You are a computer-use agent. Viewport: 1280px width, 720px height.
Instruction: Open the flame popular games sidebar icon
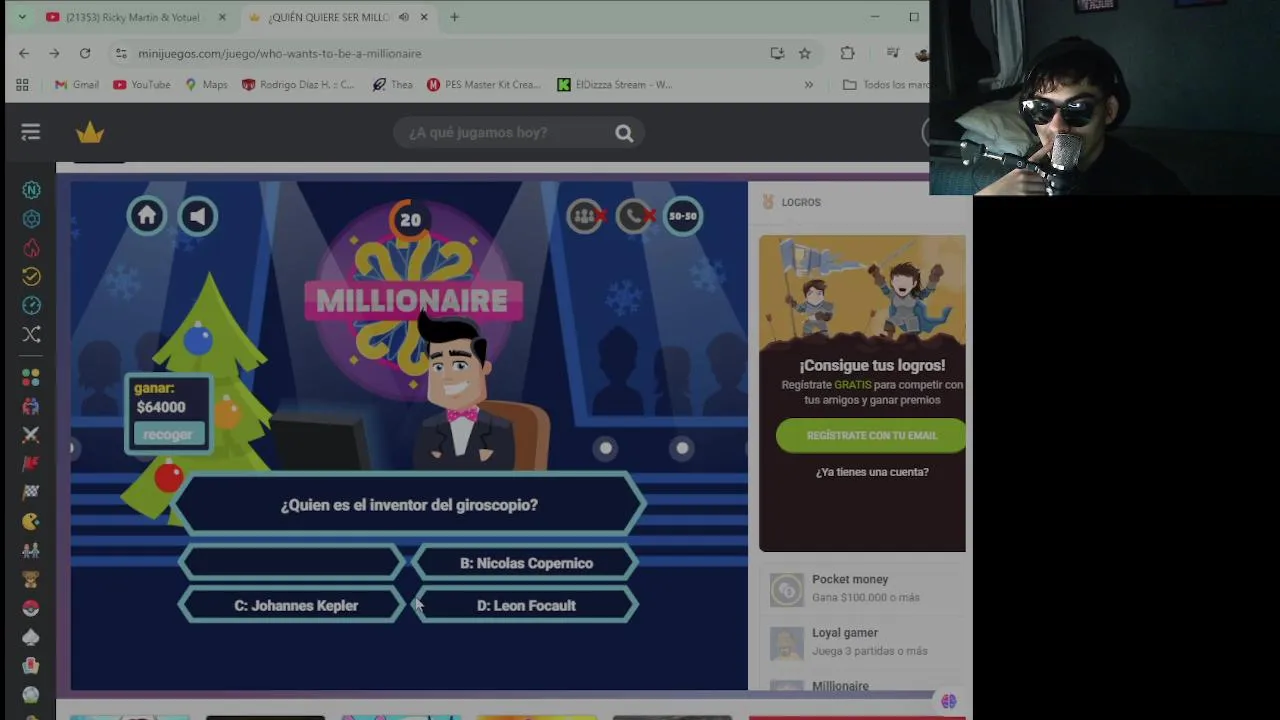click(x=31, y=248)
